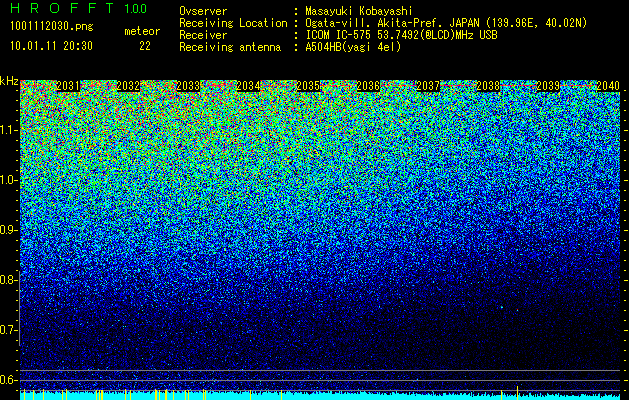Click the file name 1001112030.png
Image resolution: width=629 pixels, height=400 pixels.
point(52,26)
